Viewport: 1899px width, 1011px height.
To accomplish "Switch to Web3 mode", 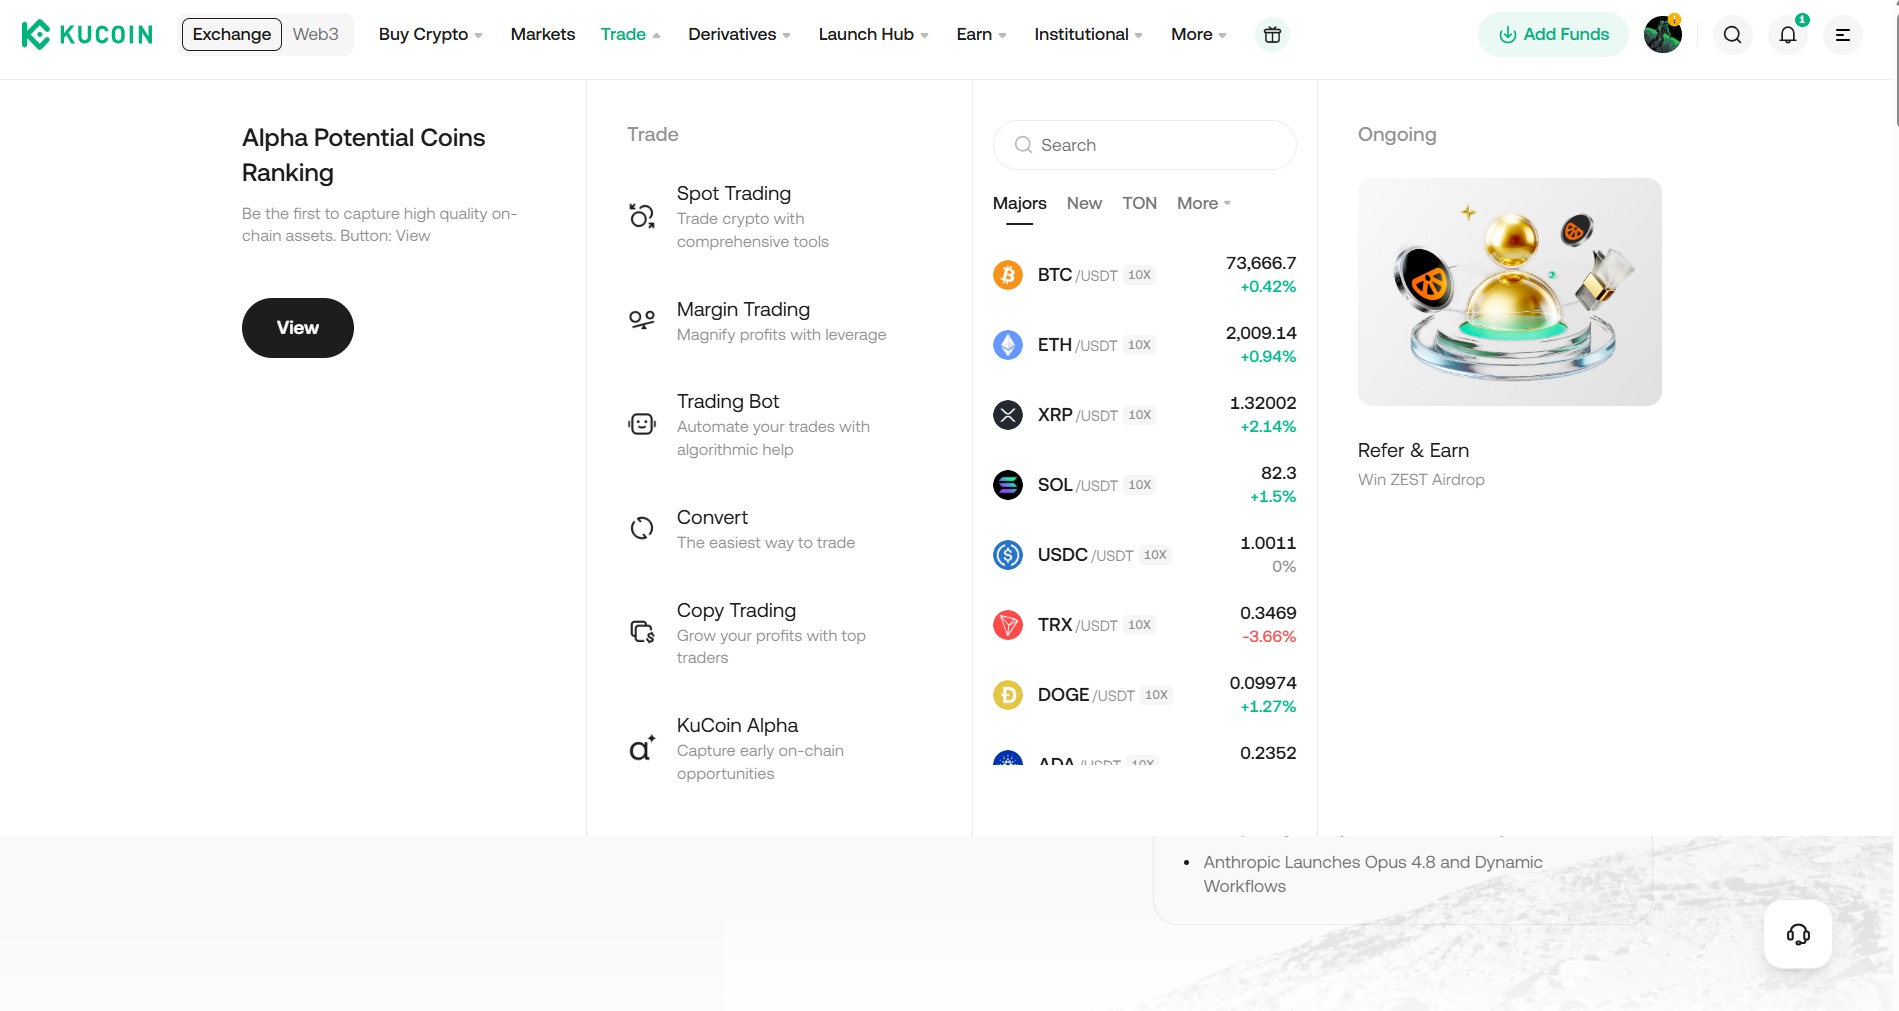I will click(x=316, y=34).
